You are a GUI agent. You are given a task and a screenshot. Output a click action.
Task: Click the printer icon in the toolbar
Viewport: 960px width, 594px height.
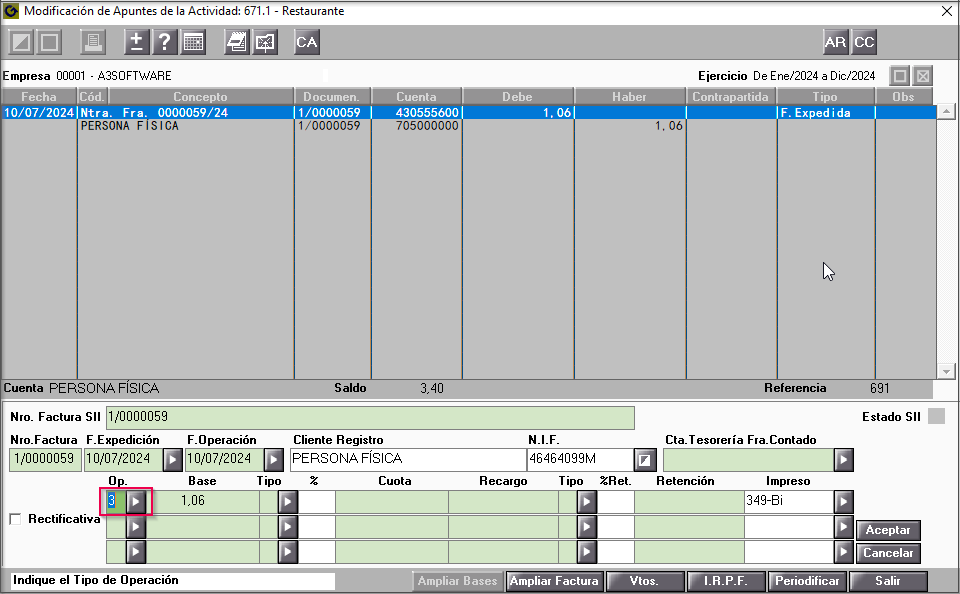coord(93,42)
